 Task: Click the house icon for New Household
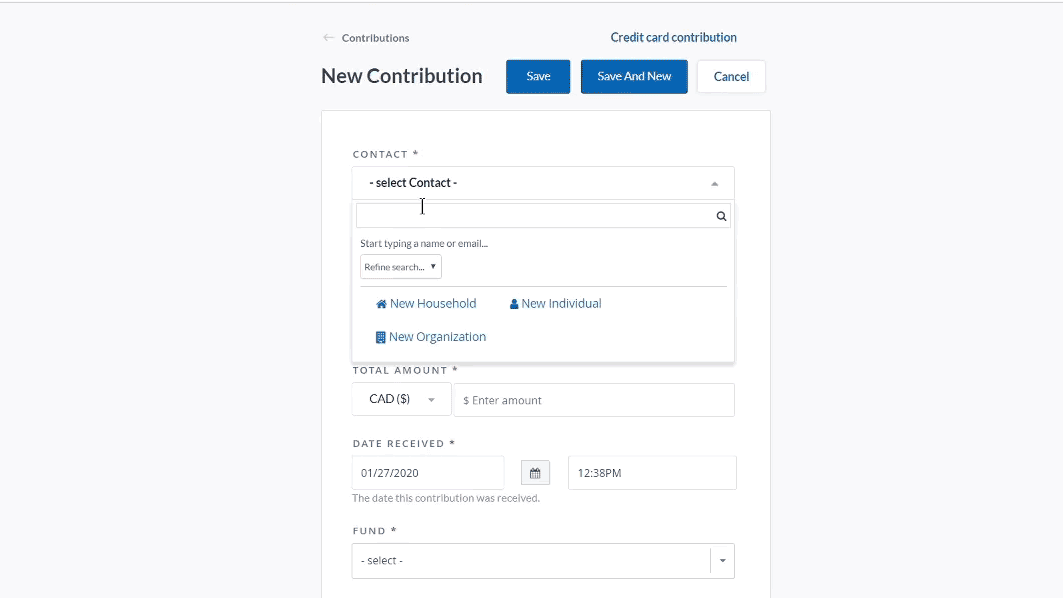(380, 303)
